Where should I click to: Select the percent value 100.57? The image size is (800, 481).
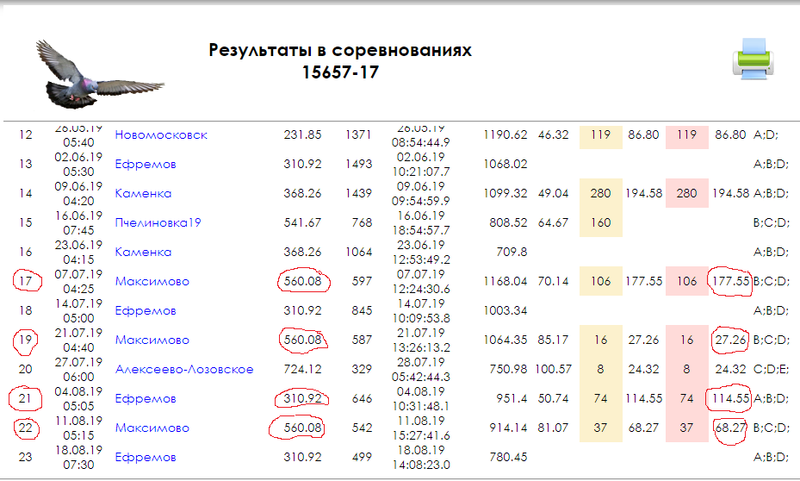point(553,369)
